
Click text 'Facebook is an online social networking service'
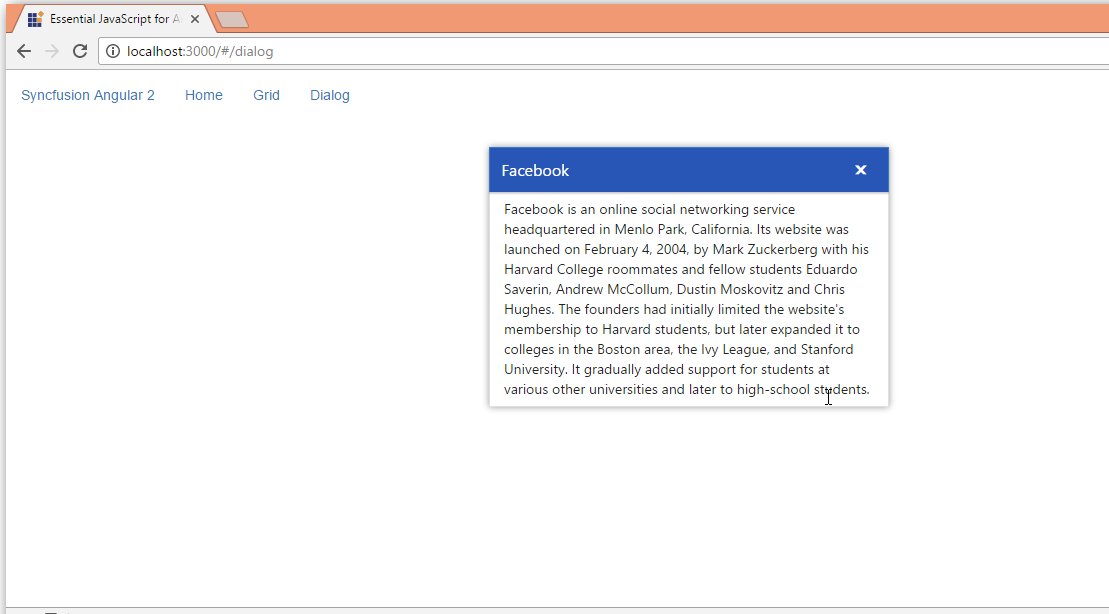[x=649, y=209]
